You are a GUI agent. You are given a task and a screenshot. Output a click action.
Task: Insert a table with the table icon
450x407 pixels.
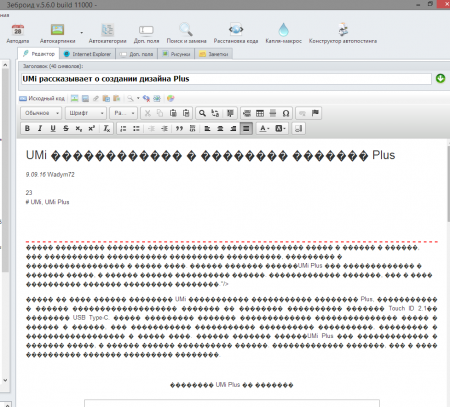point(260,113)
